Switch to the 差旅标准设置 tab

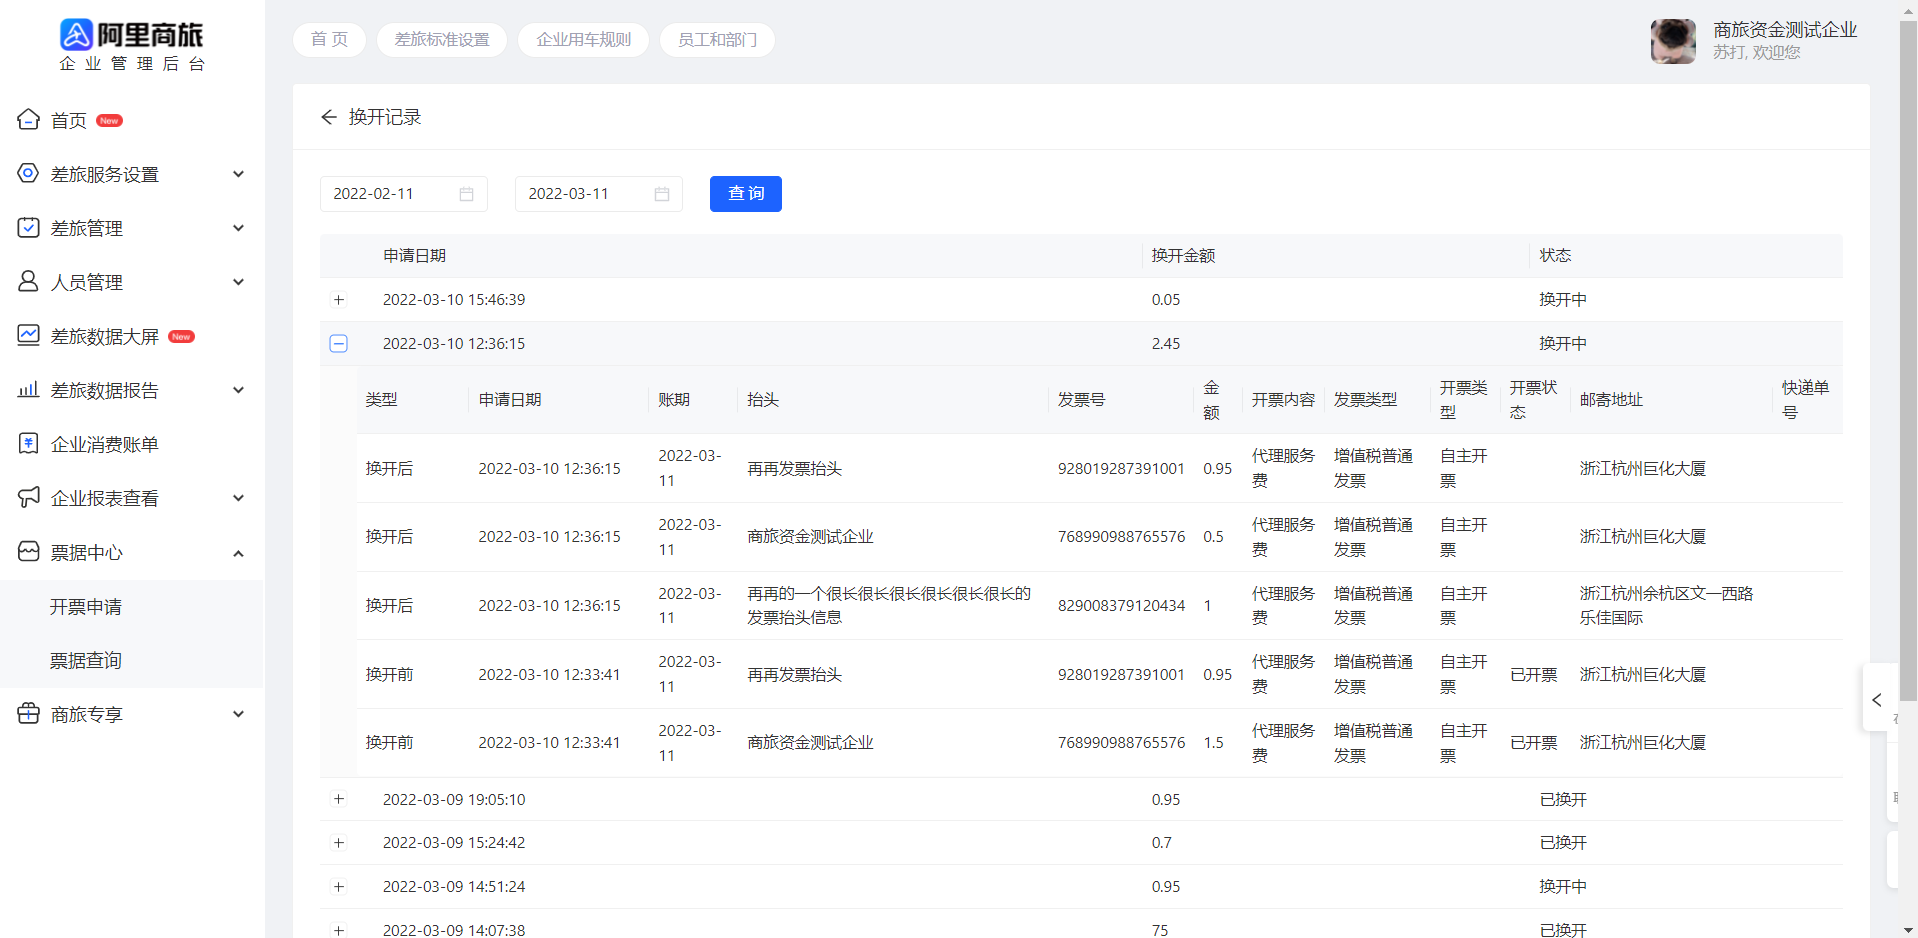[442, 40]
